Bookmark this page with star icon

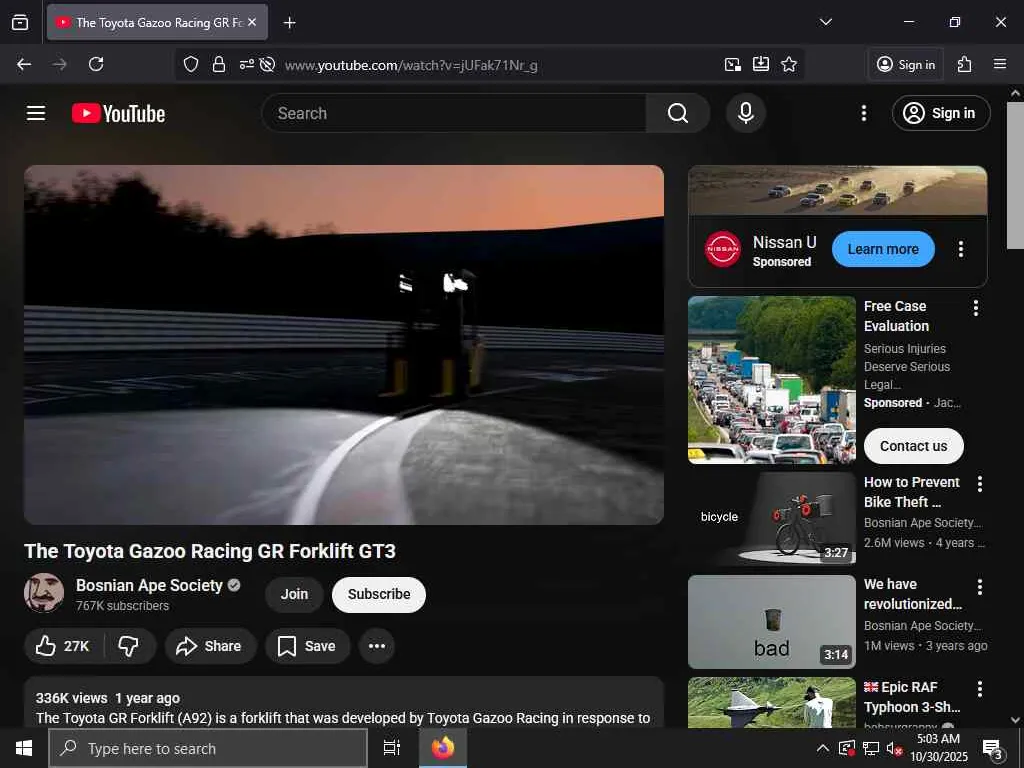coord(789,64)
